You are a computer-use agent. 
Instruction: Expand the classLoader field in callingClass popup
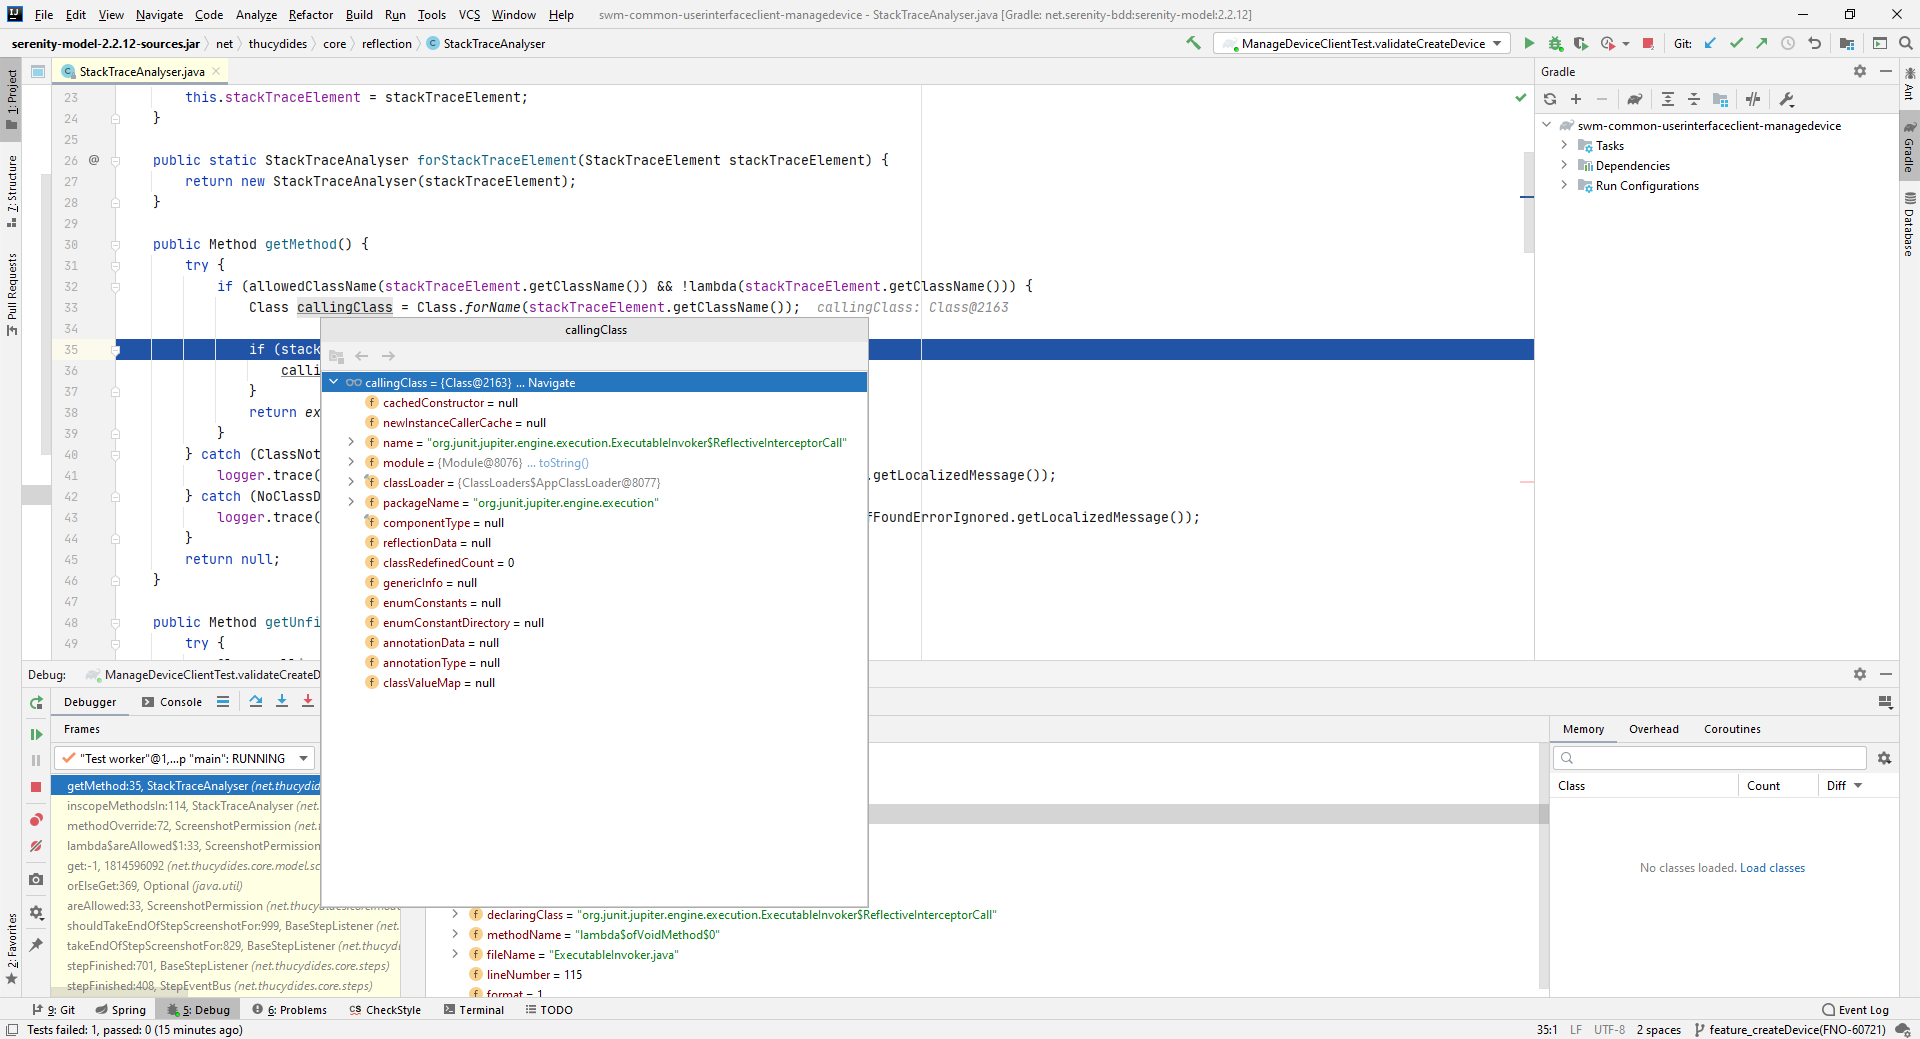[x=351, y=482]
